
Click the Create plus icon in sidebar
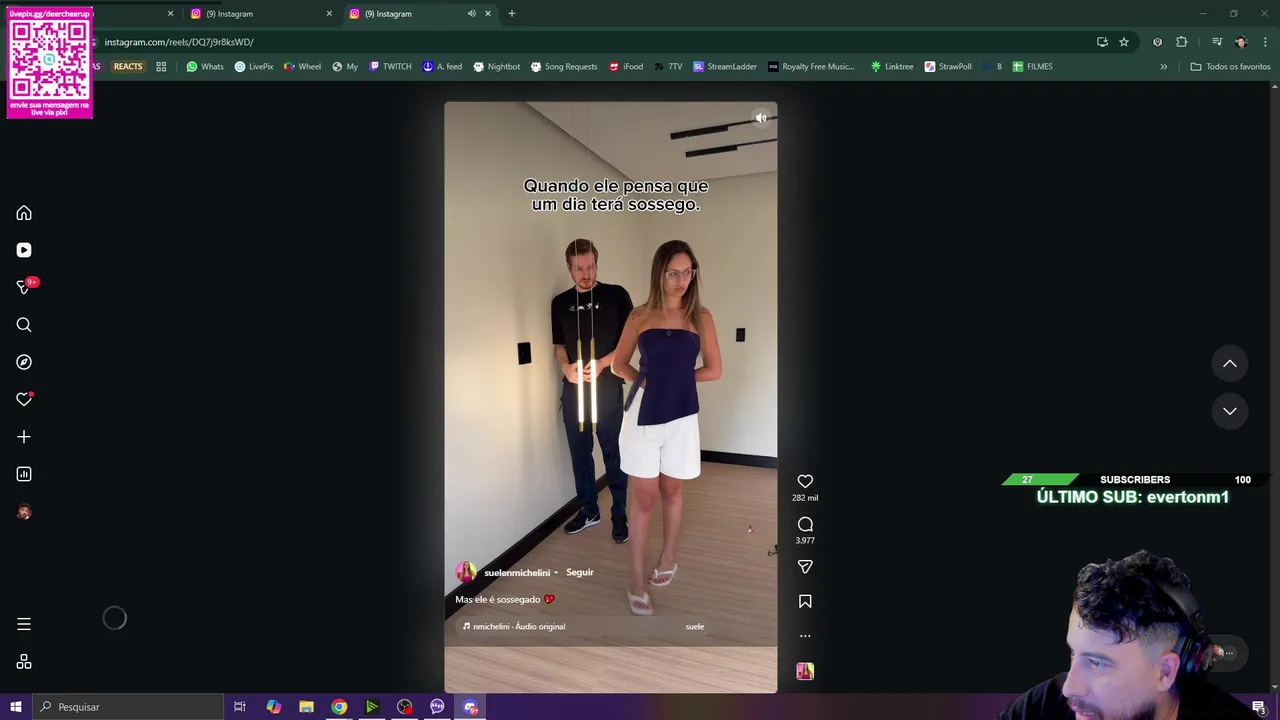[24, 437]
